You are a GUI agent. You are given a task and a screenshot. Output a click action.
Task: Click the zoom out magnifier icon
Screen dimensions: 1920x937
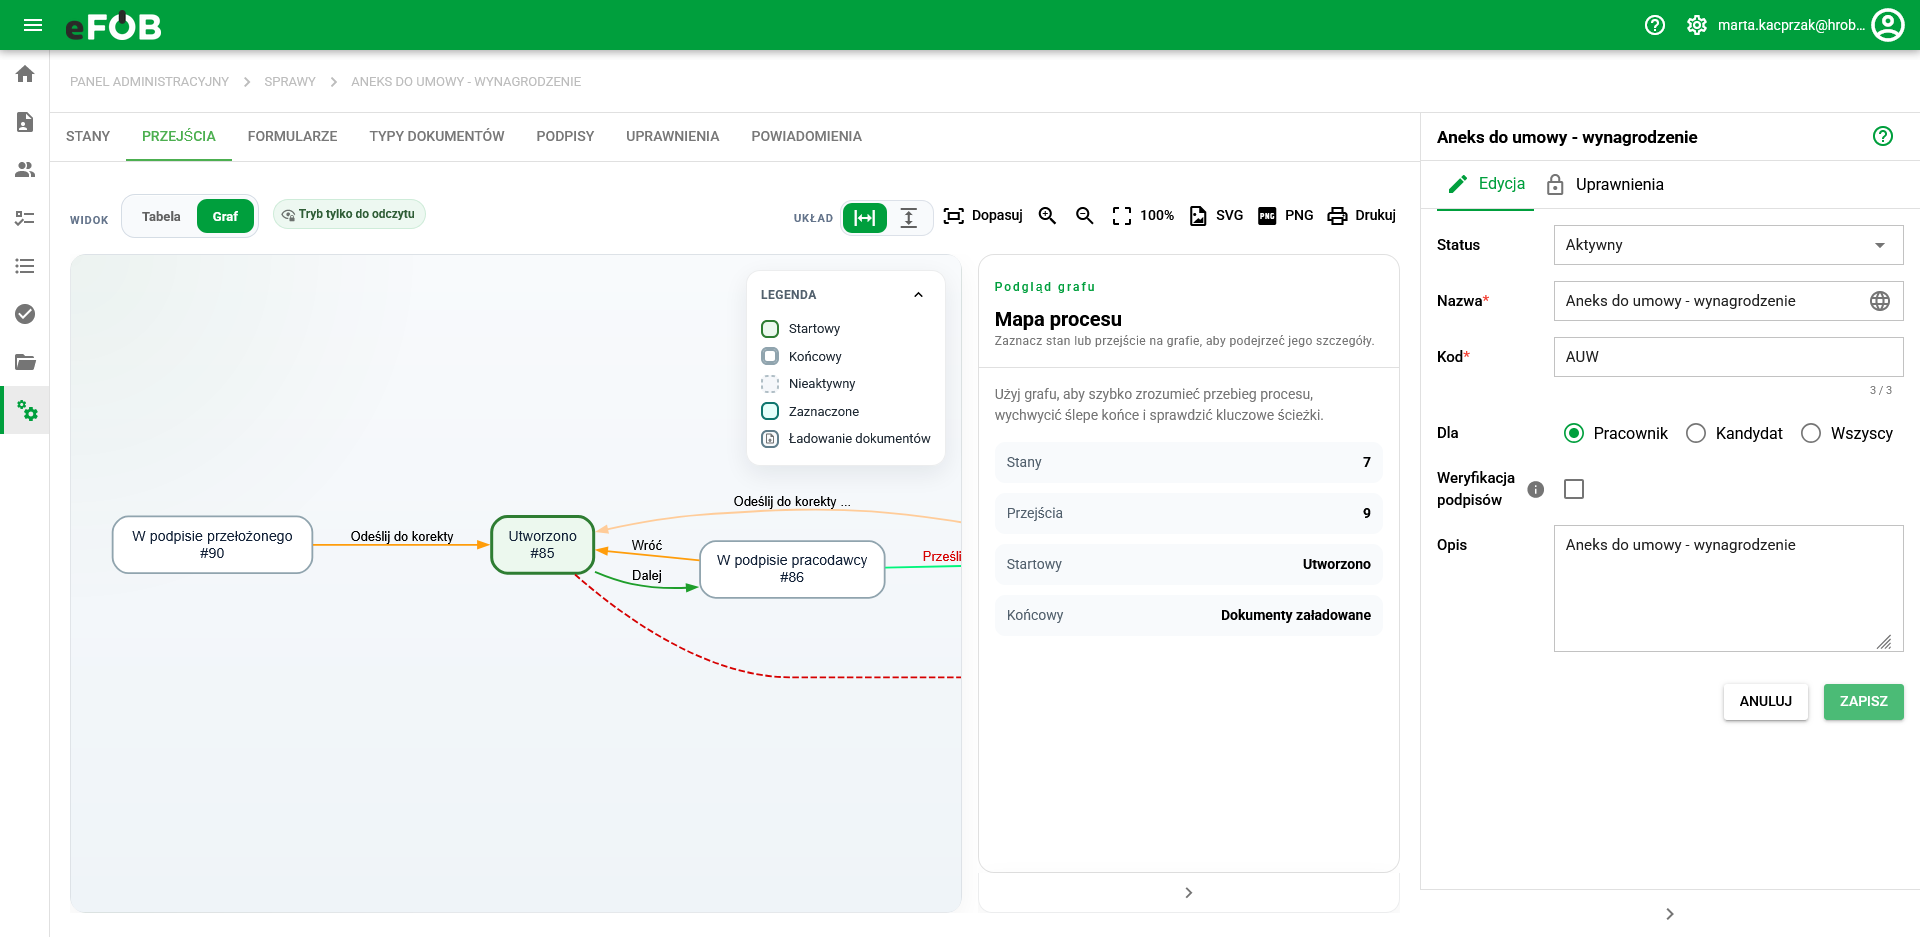[x=1084, y=216]
